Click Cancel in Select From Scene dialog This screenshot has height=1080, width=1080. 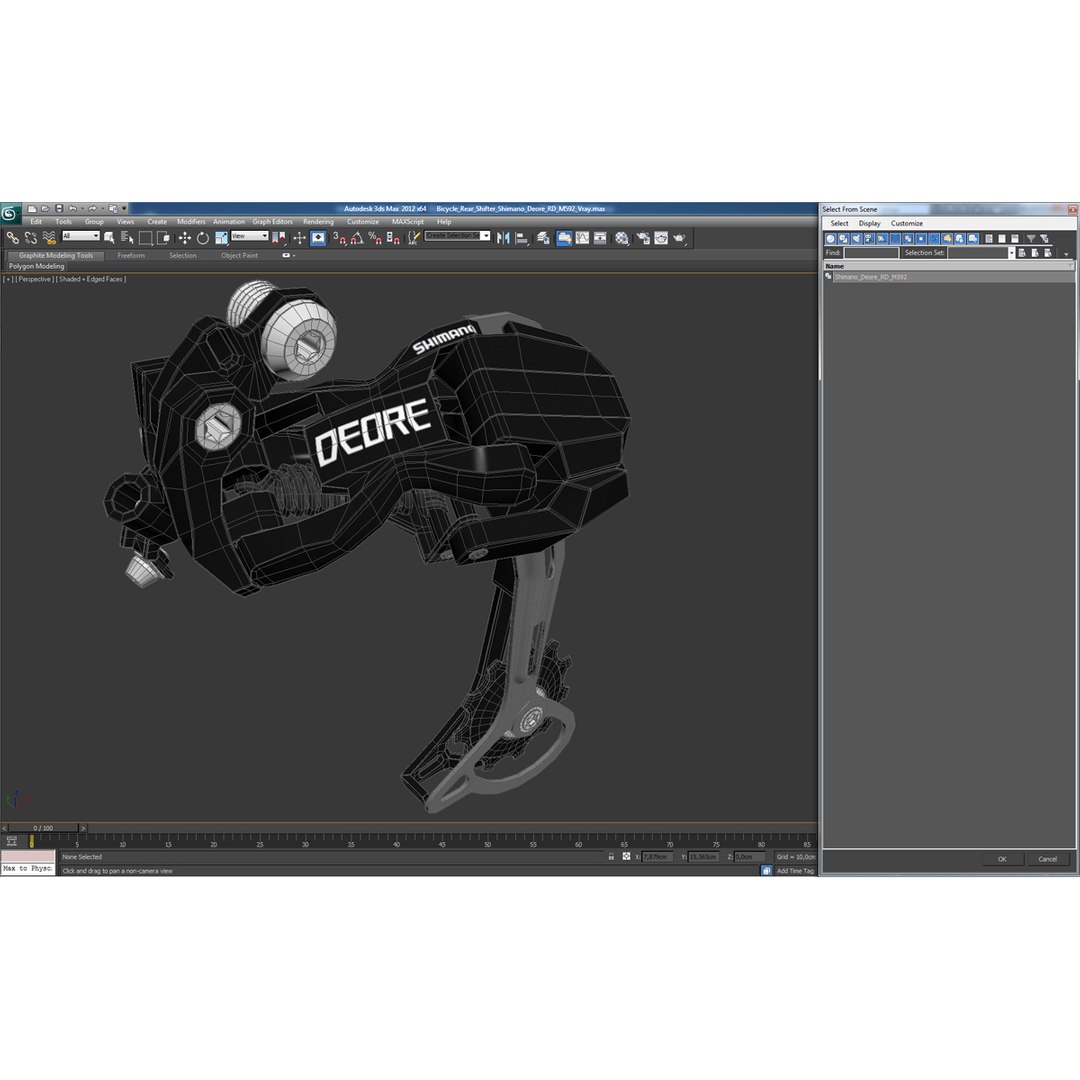1047,859
